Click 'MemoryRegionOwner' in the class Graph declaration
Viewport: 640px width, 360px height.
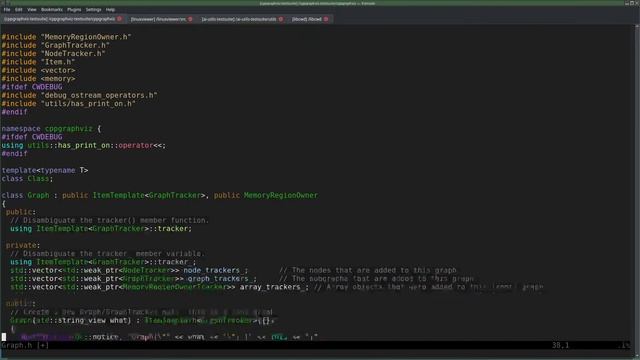click(280, 196)
